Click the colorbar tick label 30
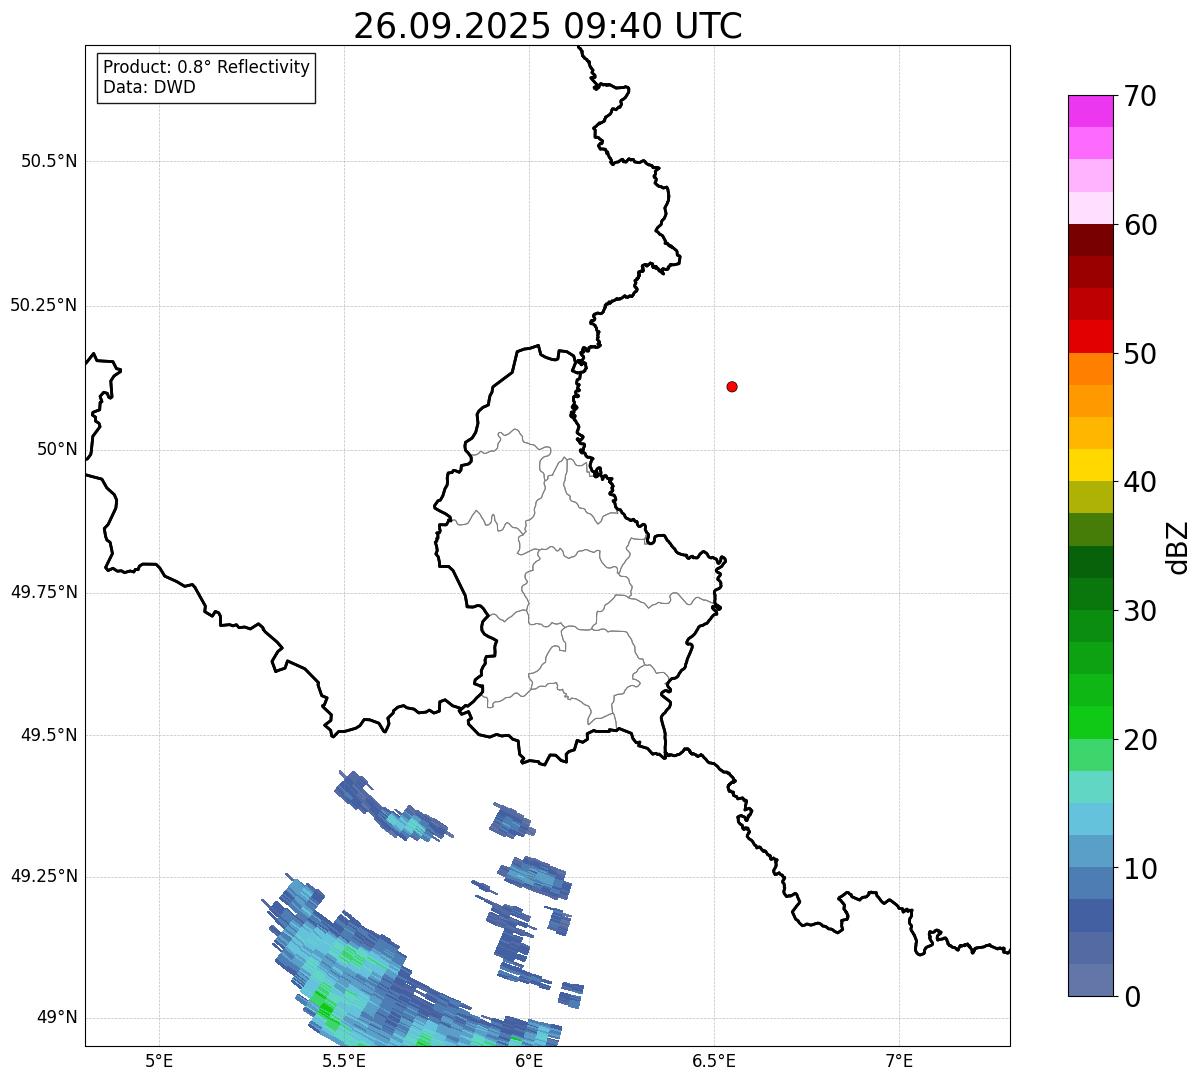Image resolution: width=1202 pixels, height=1081 pixels. tap(1140, 611)
